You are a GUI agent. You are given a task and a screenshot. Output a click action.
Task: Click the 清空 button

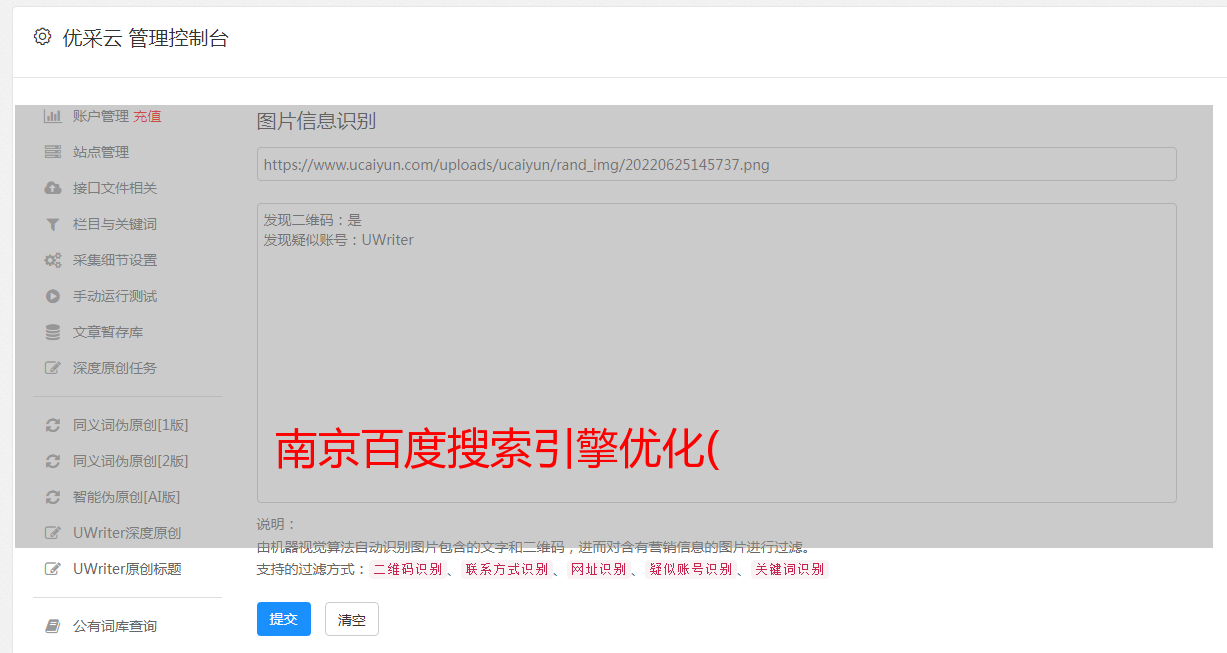click(x=352, y=619)
